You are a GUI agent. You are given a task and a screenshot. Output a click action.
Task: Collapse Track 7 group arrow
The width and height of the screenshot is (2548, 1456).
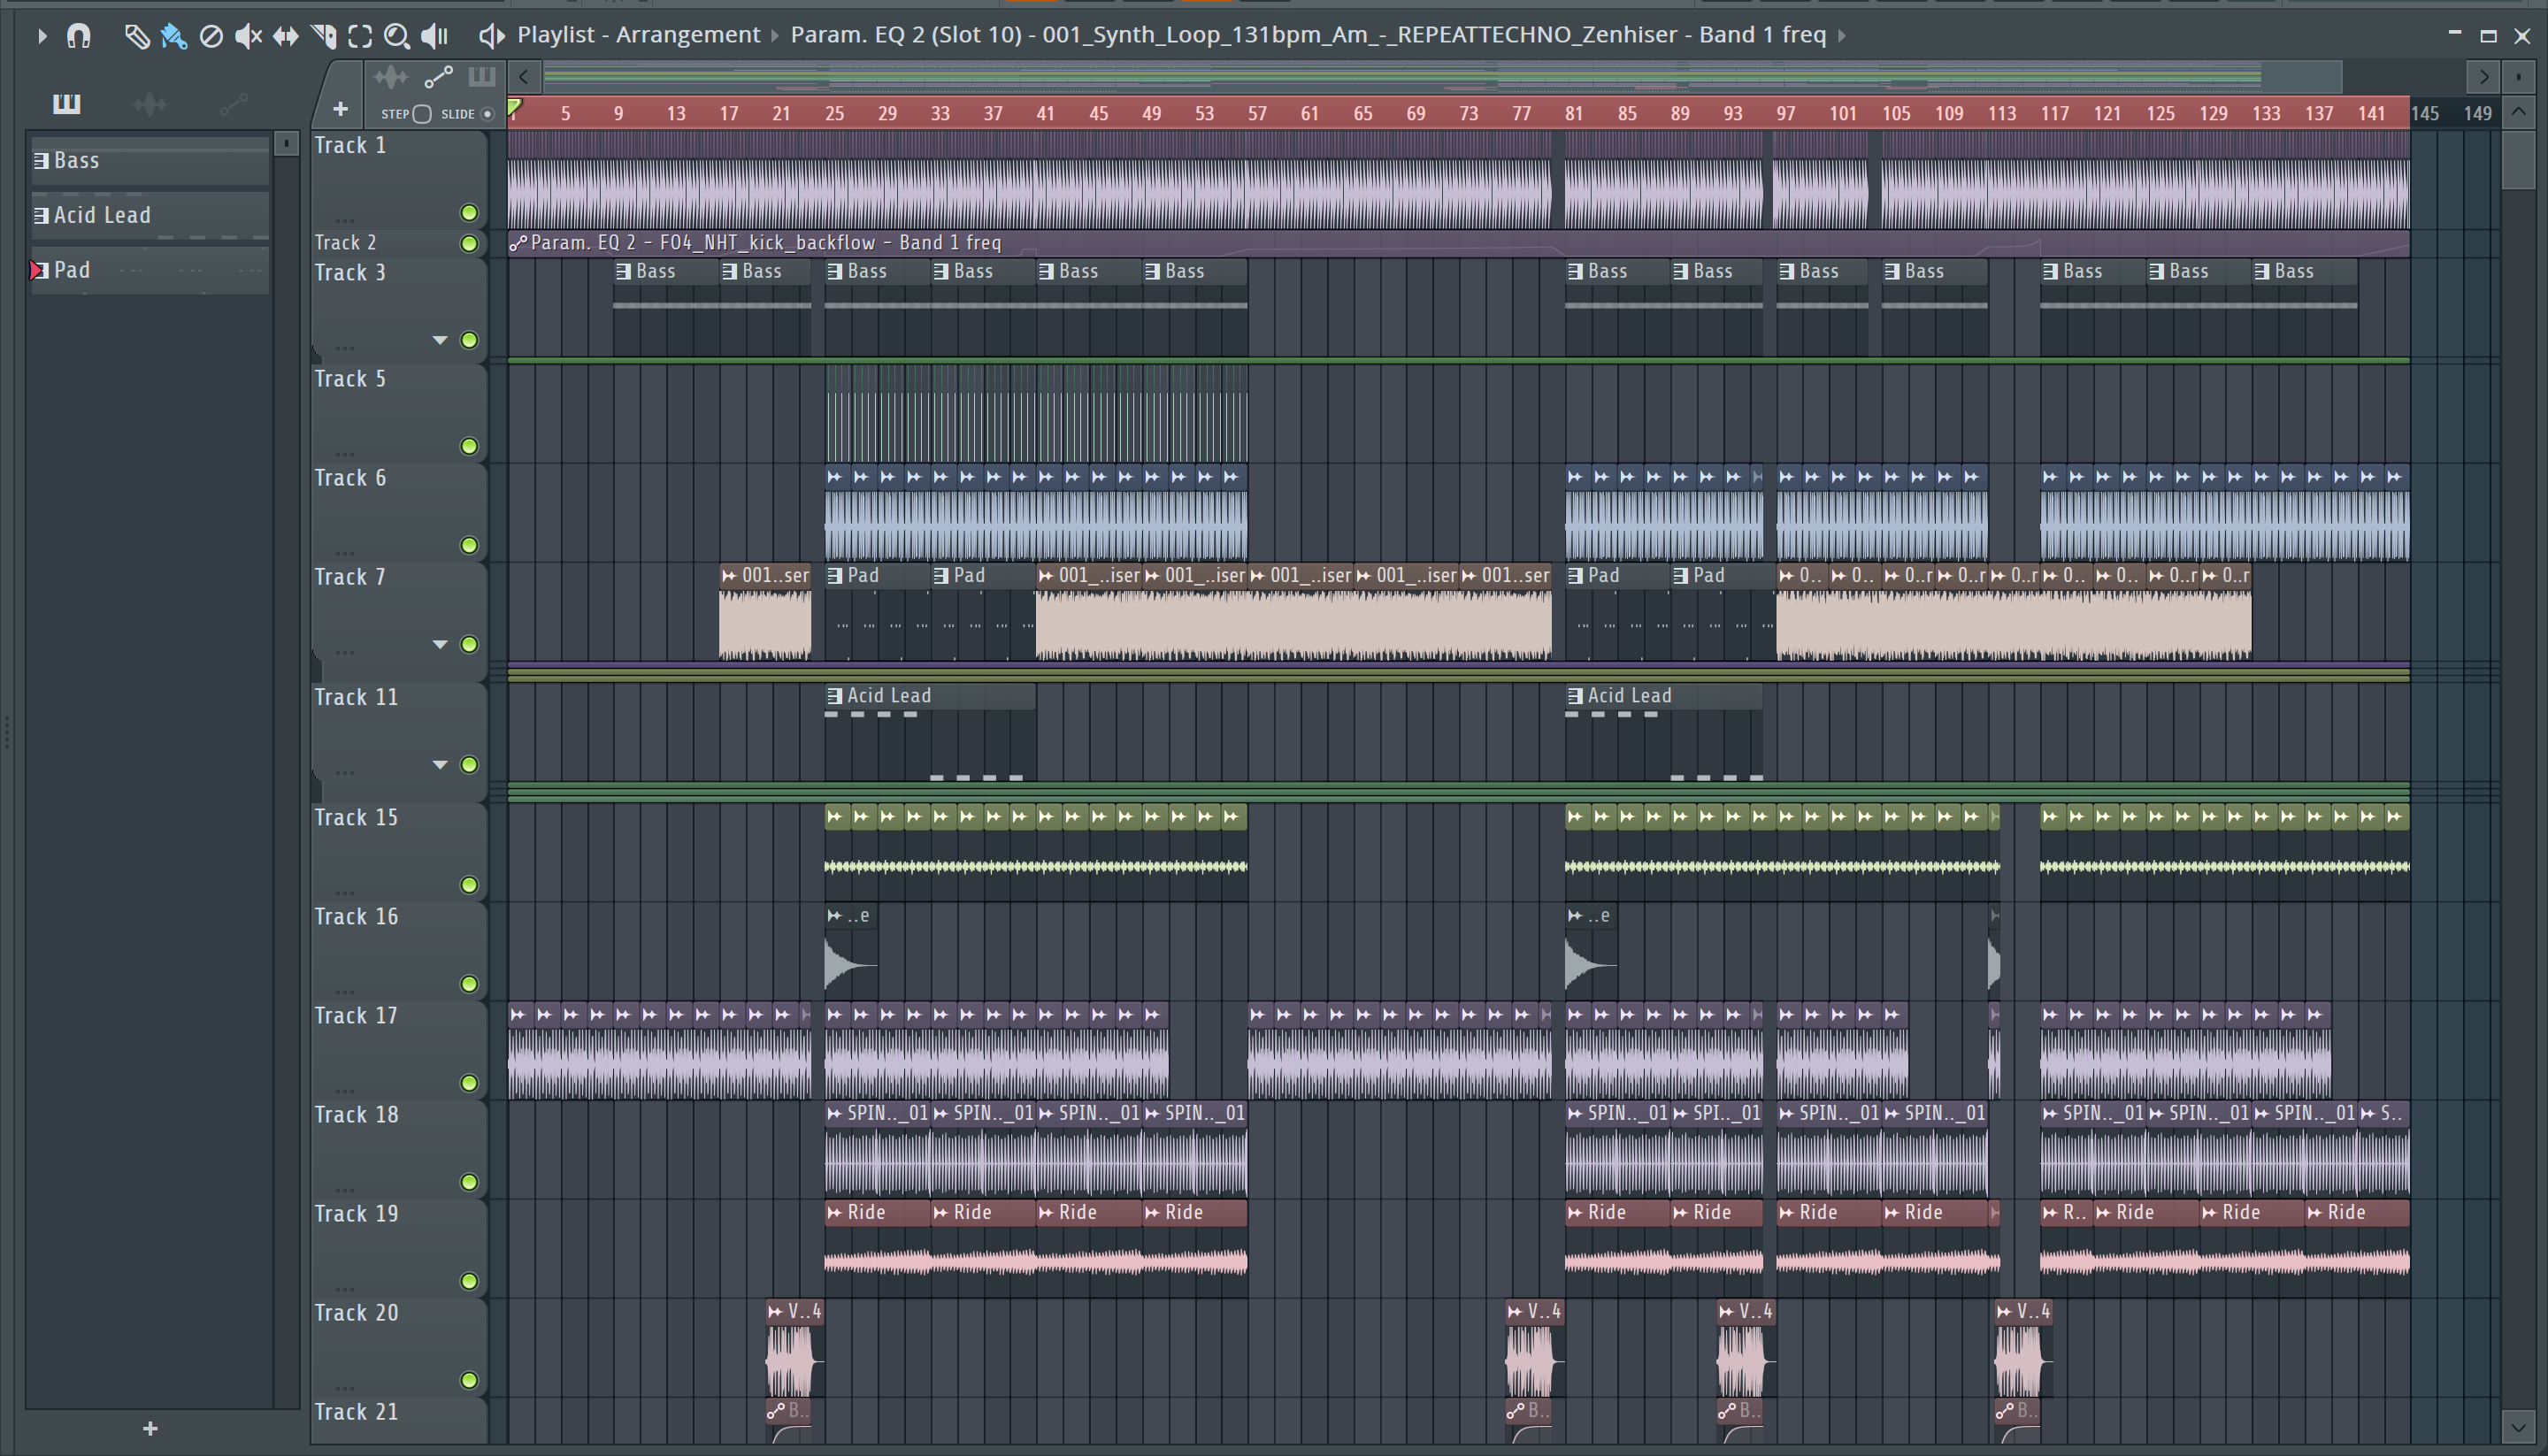[x=440, y=644]
